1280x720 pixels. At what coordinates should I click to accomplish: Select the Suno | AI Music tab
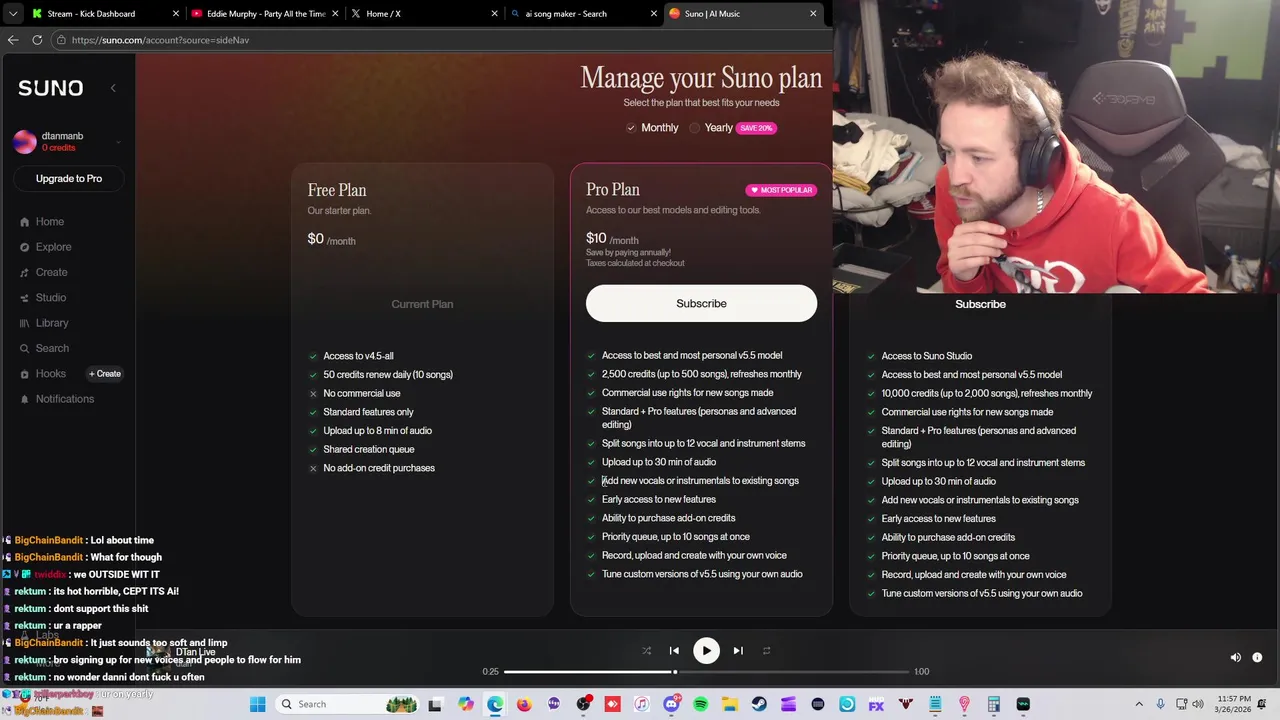pyautogui.click(x=741, y=14)
